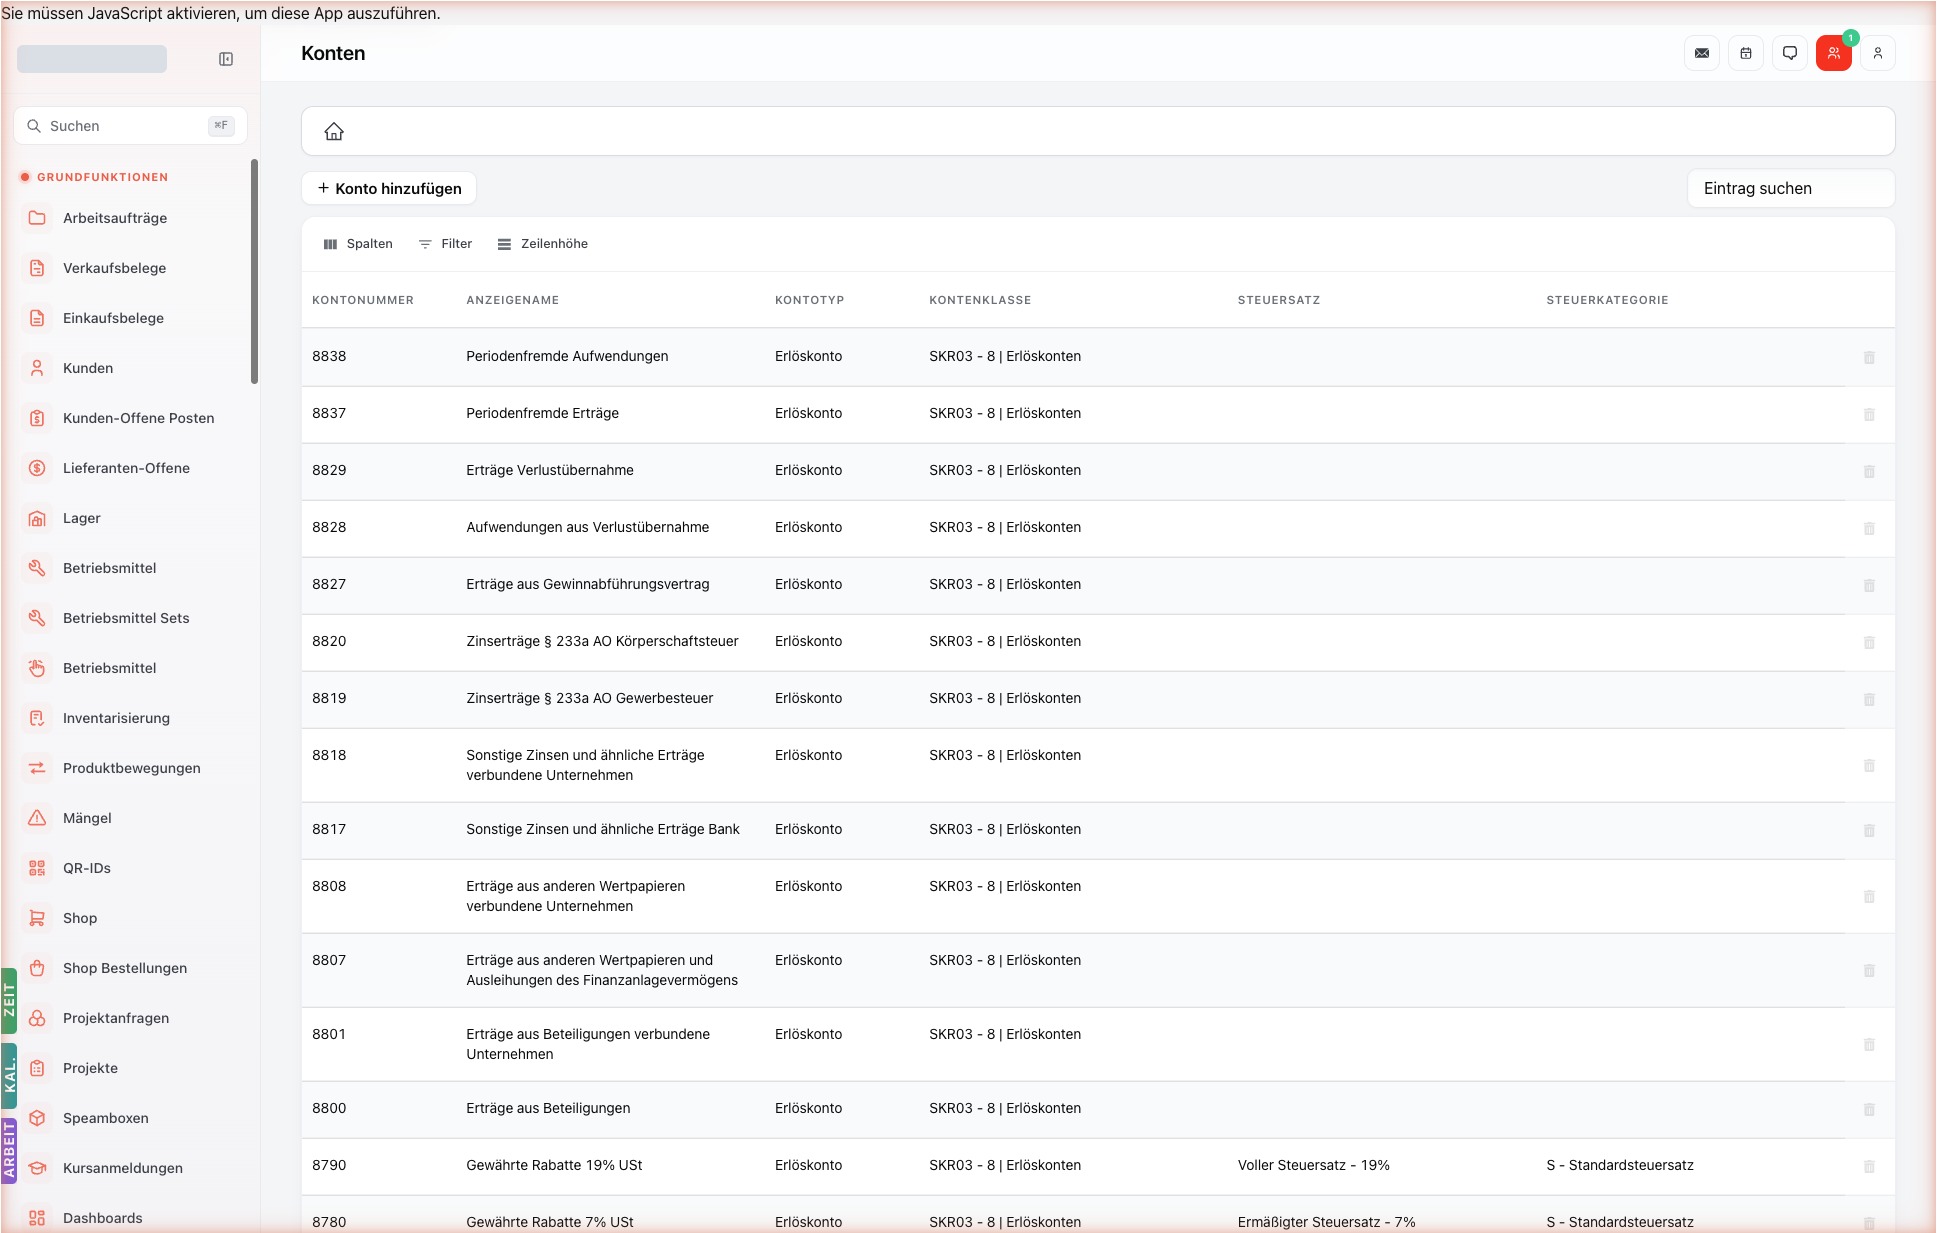
Task: Focus the sidebar Suchen field
Action: [130, 126]
